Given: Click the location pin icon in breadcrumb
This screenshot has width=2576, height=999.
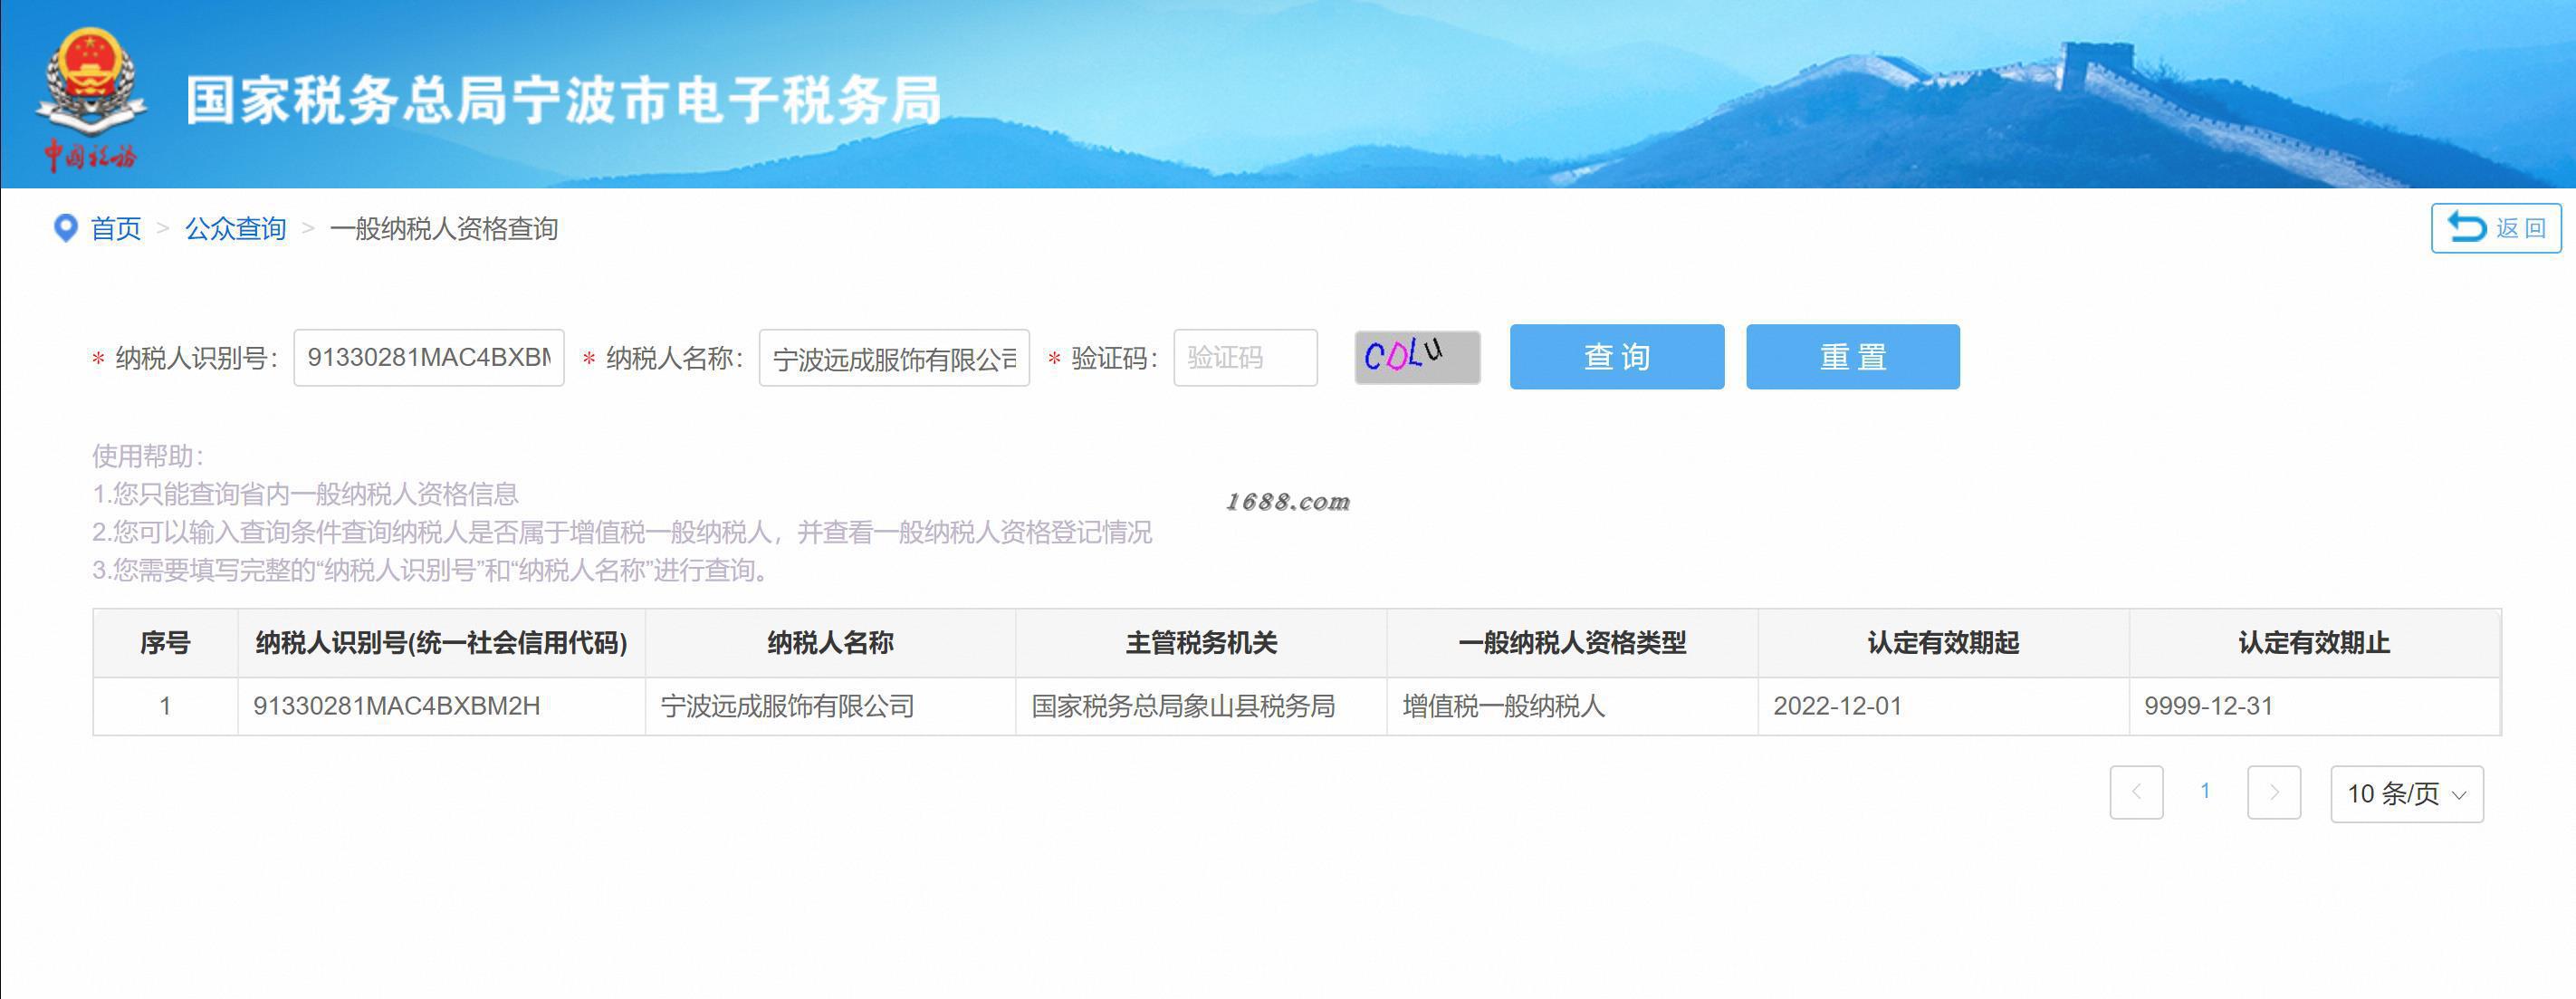Looking at the screenshot, I should 65,228.
